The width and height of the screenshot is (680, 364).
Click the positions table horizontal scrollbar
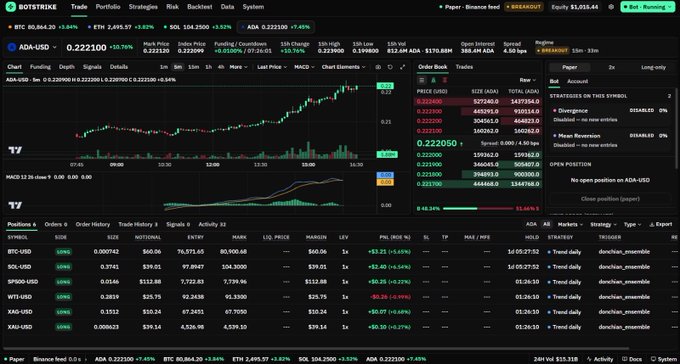[x=316, y=348]
